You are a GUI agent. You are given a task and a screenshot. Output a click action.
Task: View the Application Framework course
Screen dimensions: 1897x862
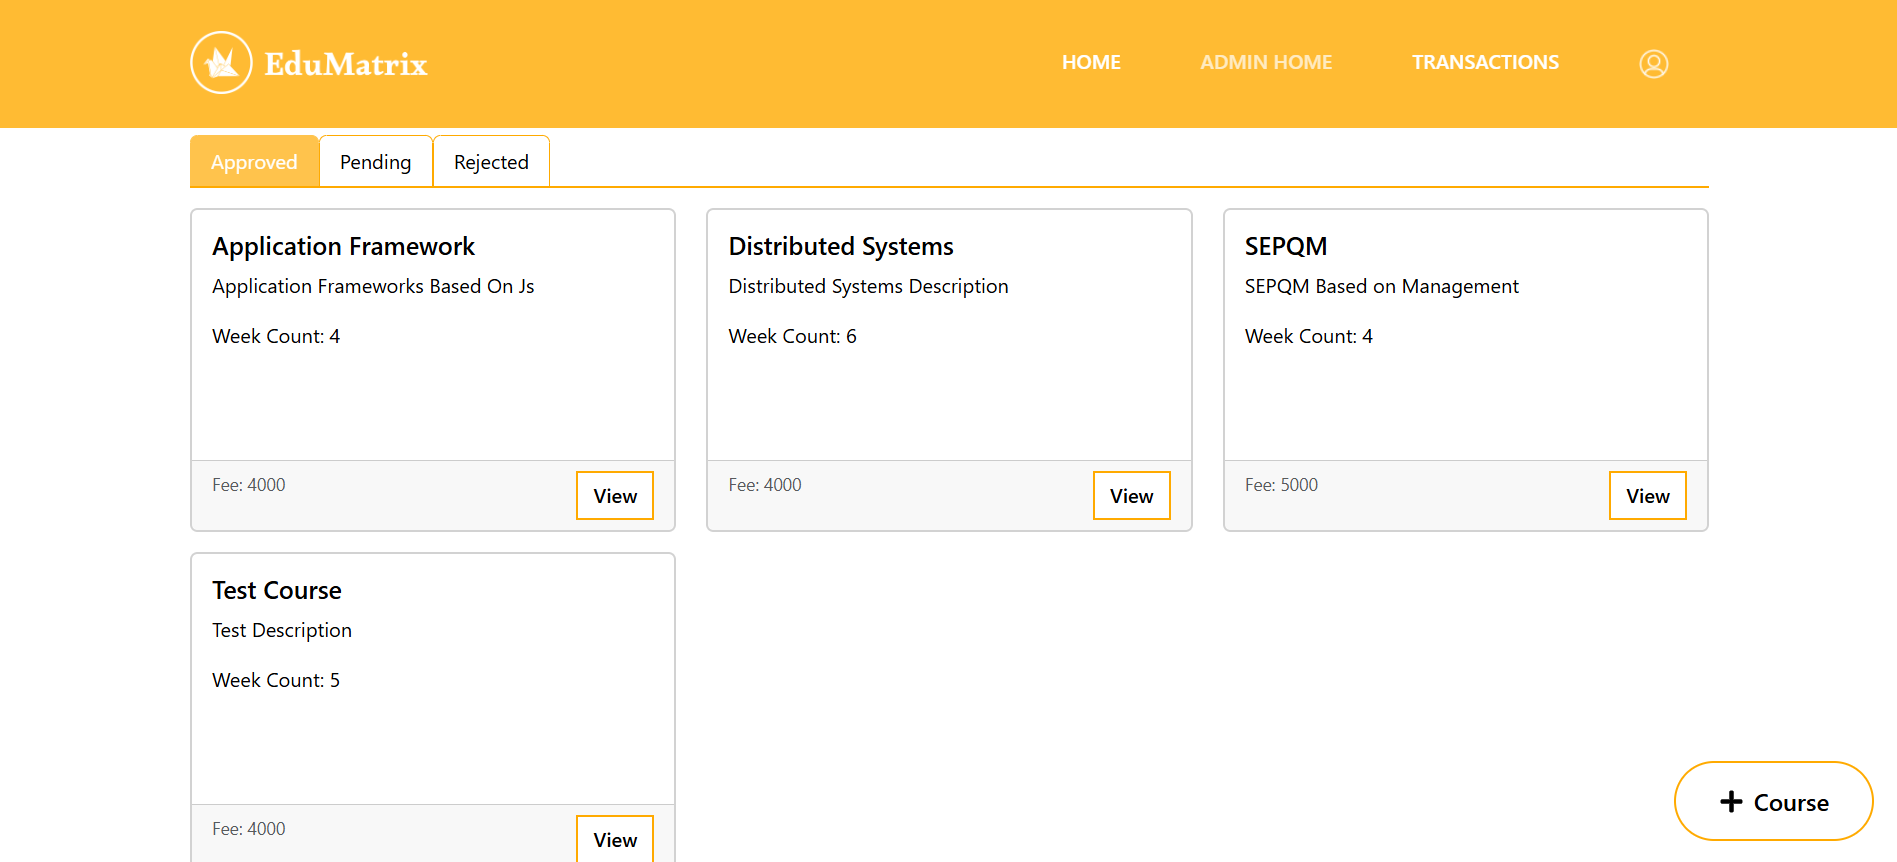click(x=615, y=496)
